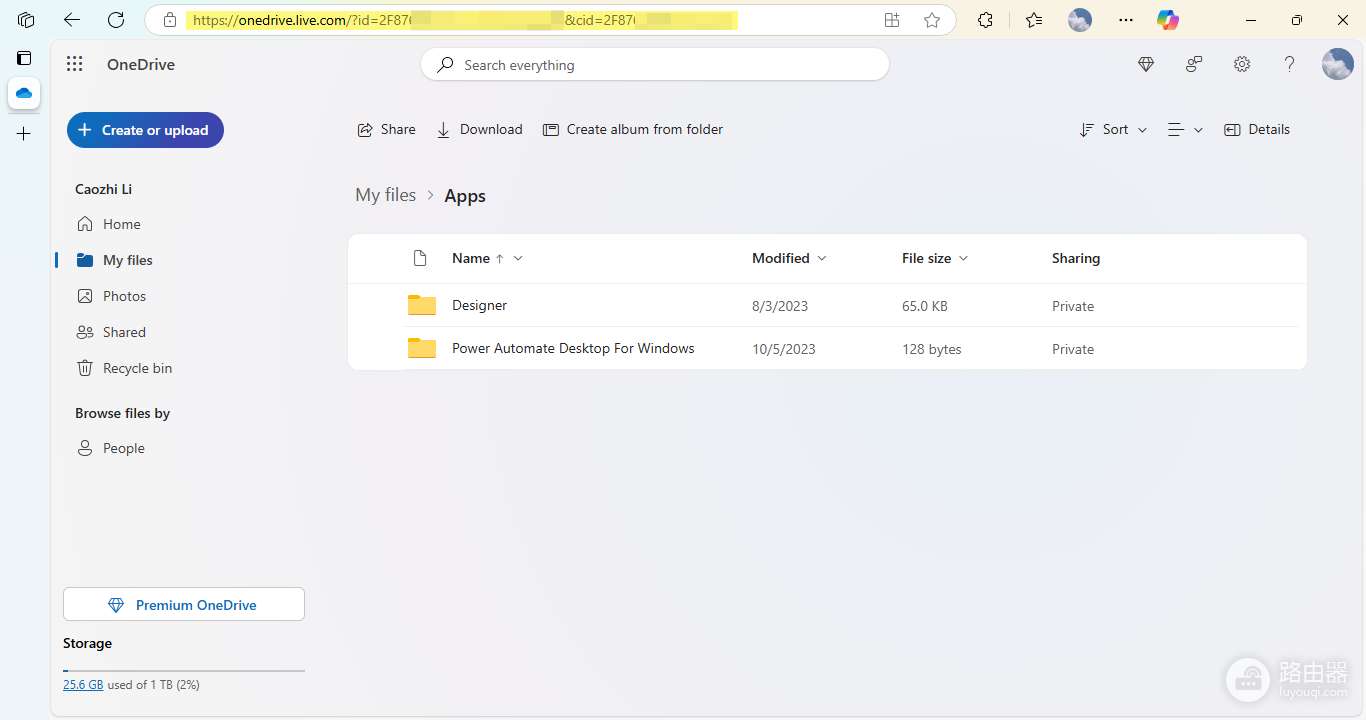Click the 128 bytes file size

[x=932, y=349]
